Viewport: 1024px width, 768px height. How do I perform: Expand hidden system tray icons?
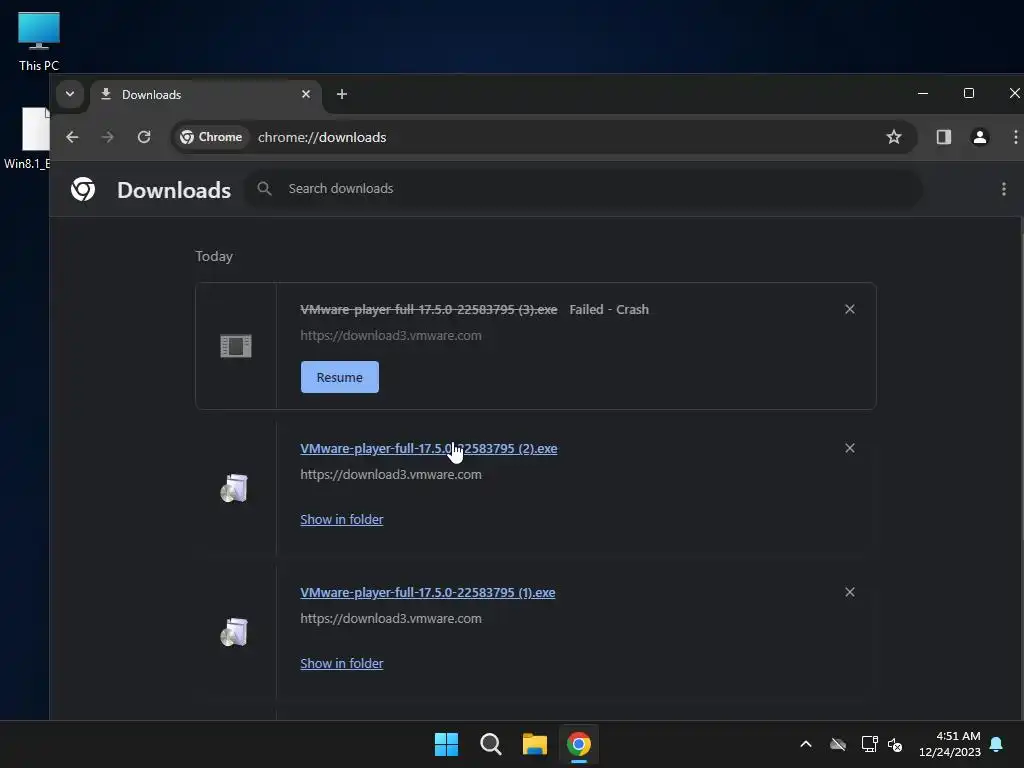[x=806, y=744]
